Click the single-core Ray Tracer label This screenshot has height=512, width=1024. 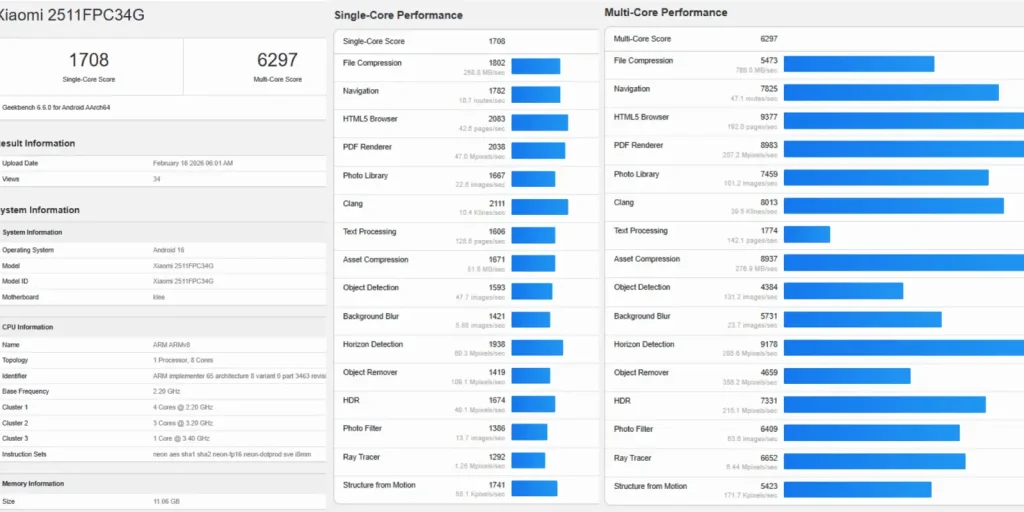point(364,456)
